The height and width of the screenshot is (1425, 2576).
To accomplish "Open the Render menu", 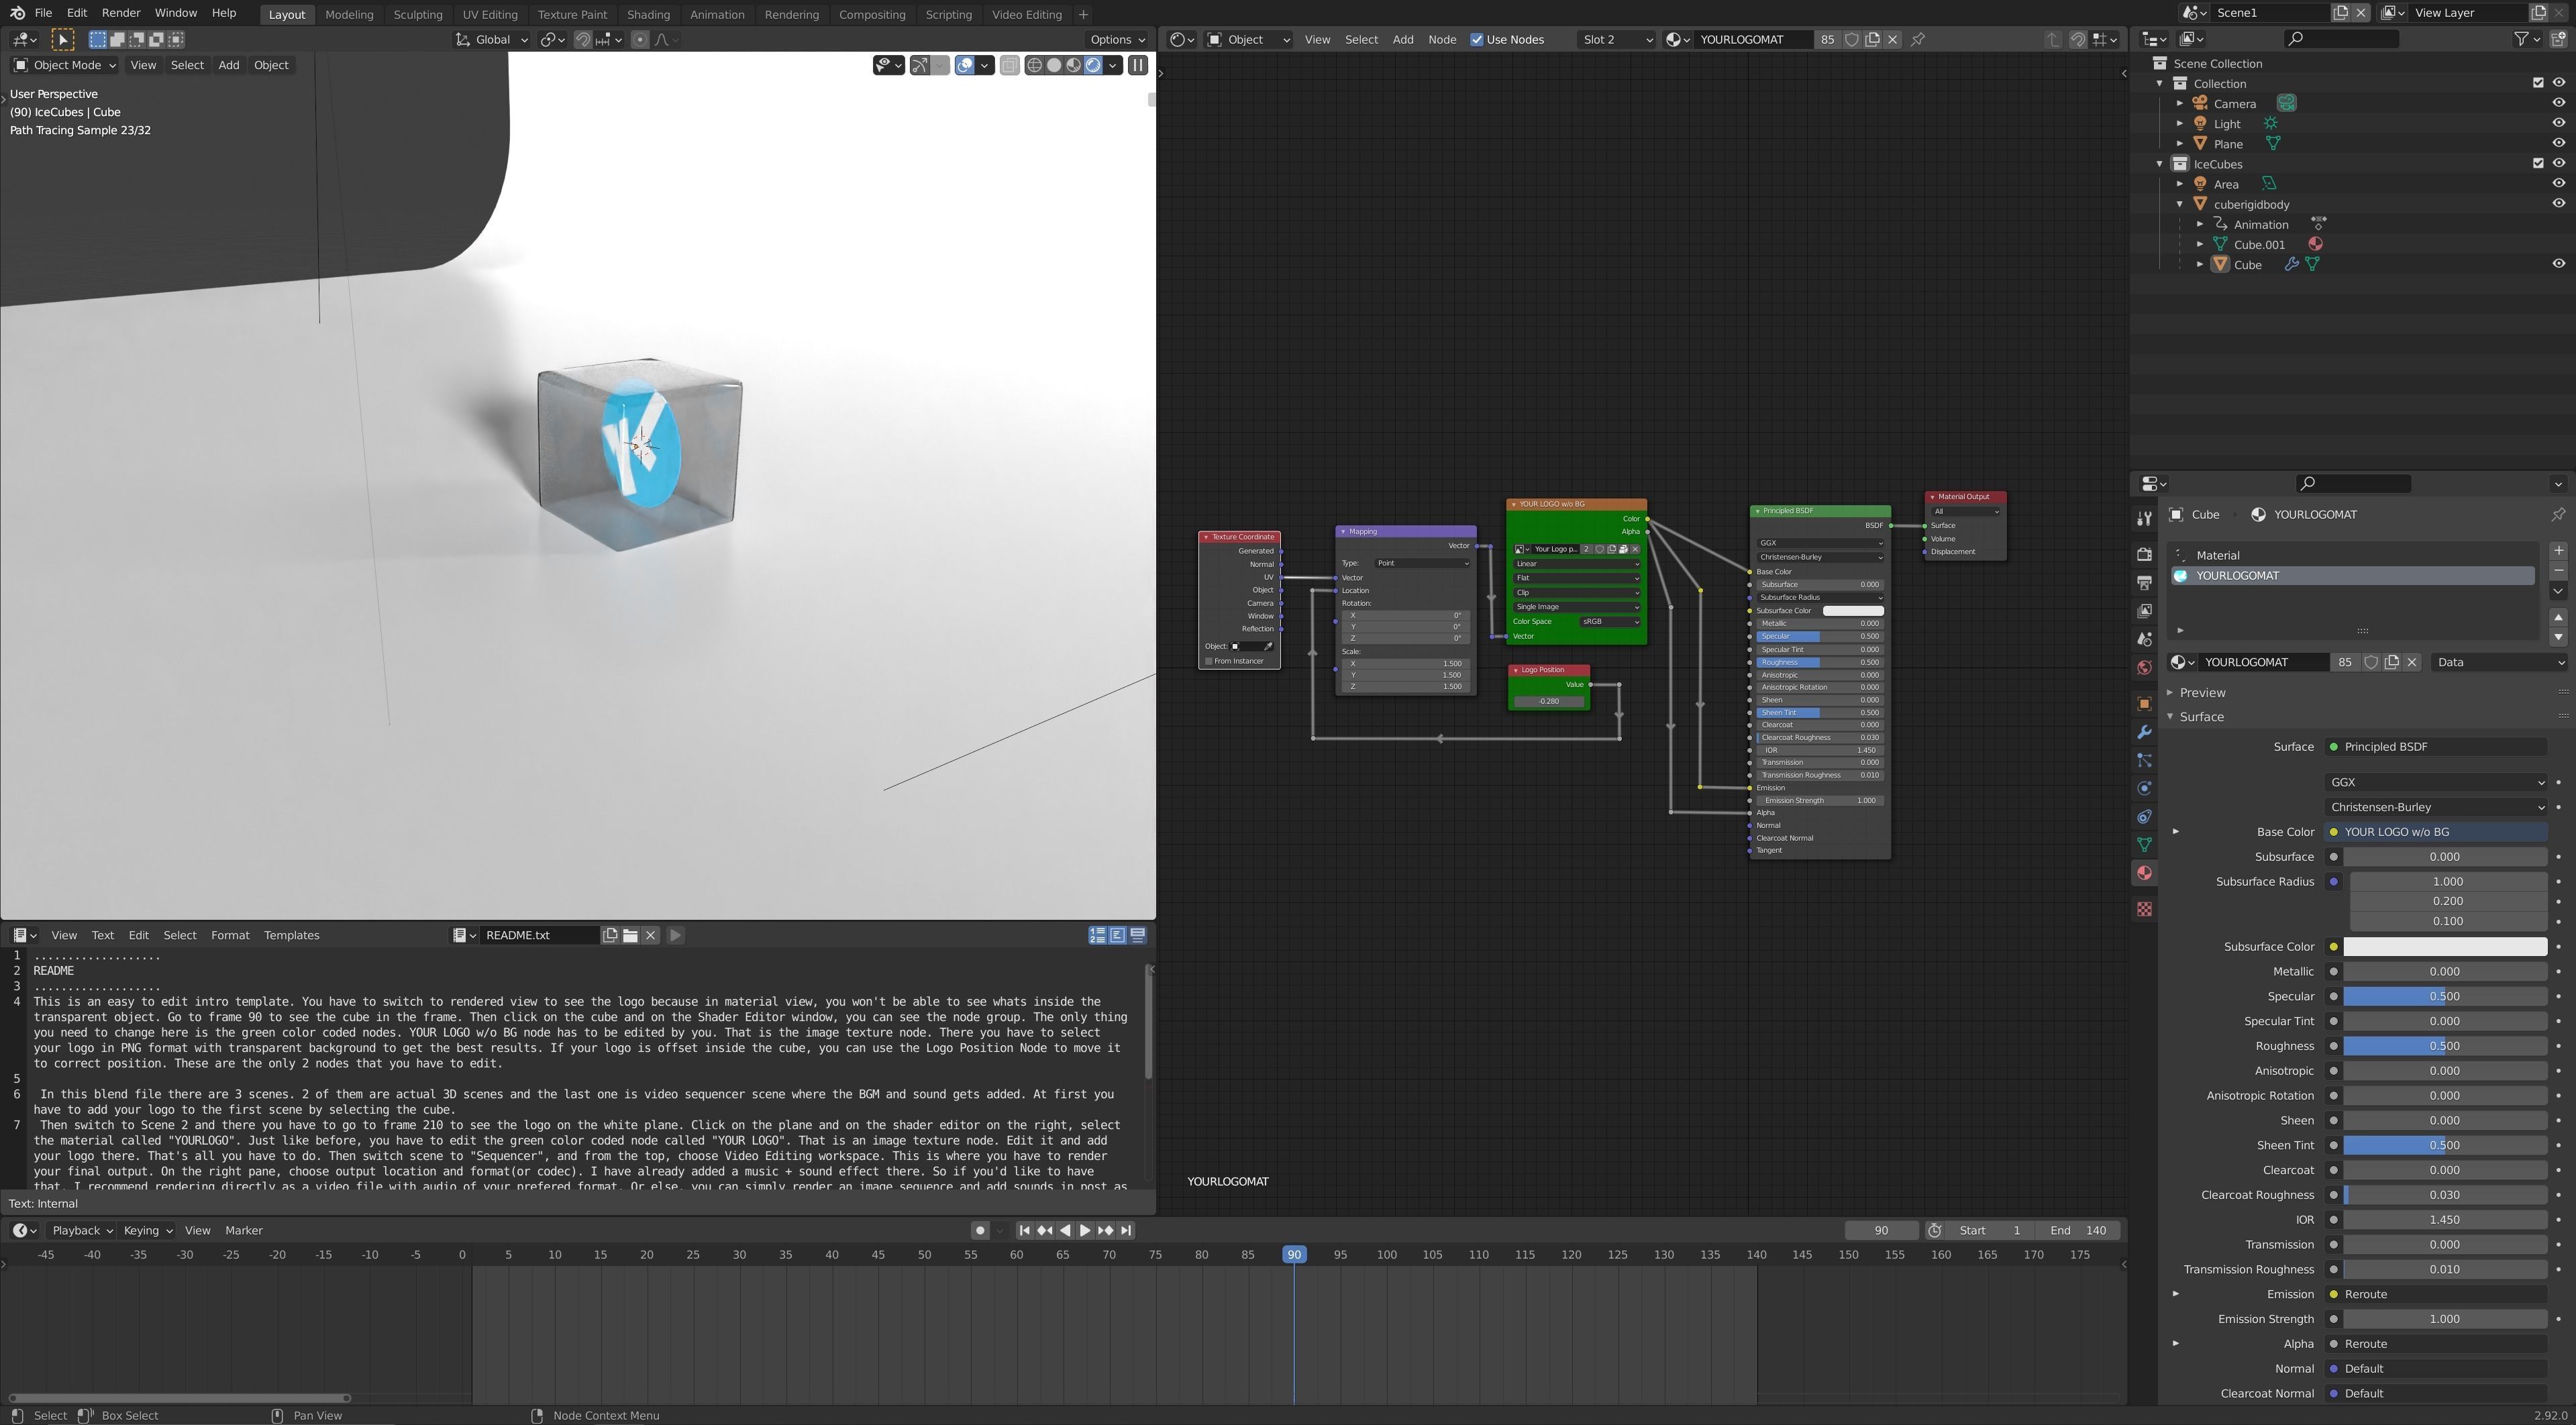I will pos(121,13).
